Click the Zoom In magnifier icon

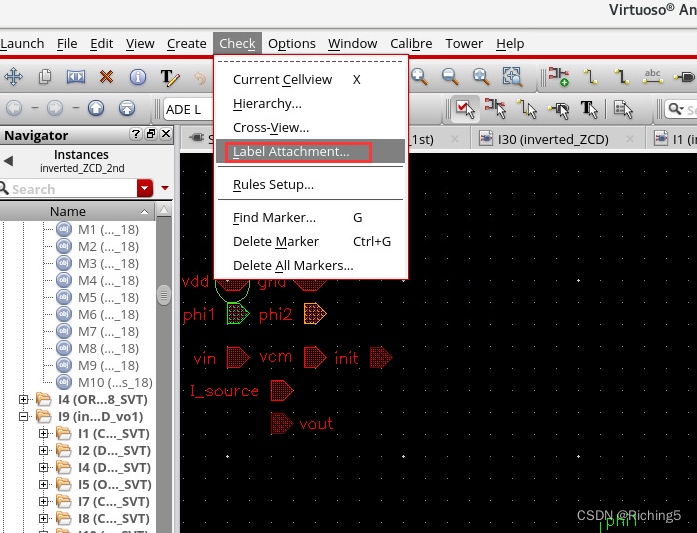[x=419, y=77]
